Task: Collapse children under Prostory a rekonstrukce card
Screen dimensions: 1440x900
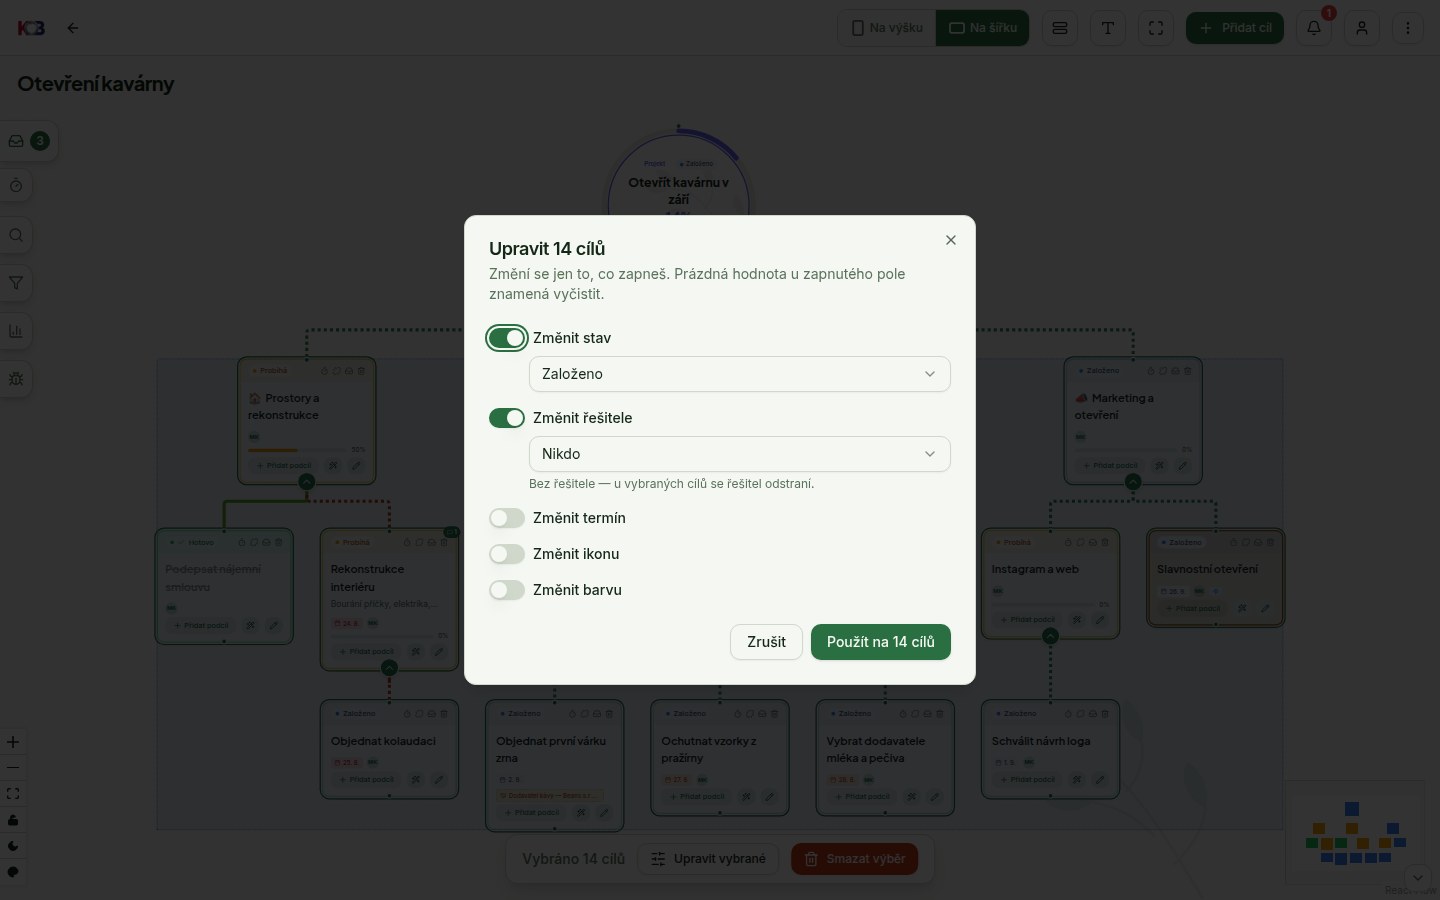Action: [307, 482]
